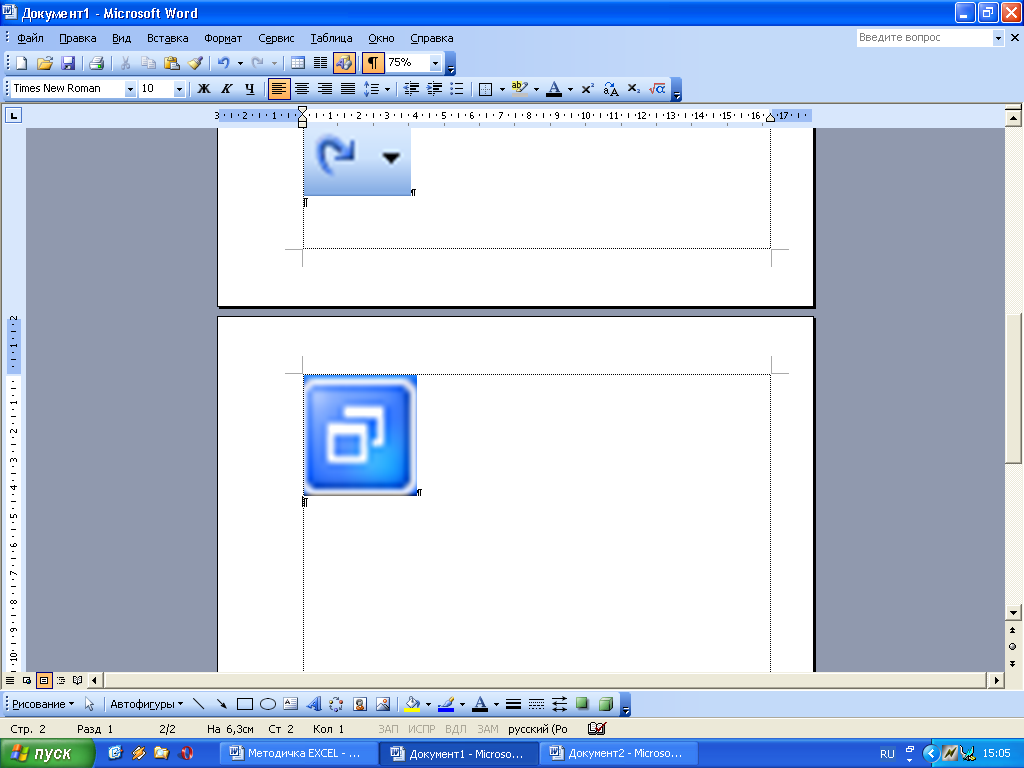Open the Times New Roman font dropdown

point(130,89)
